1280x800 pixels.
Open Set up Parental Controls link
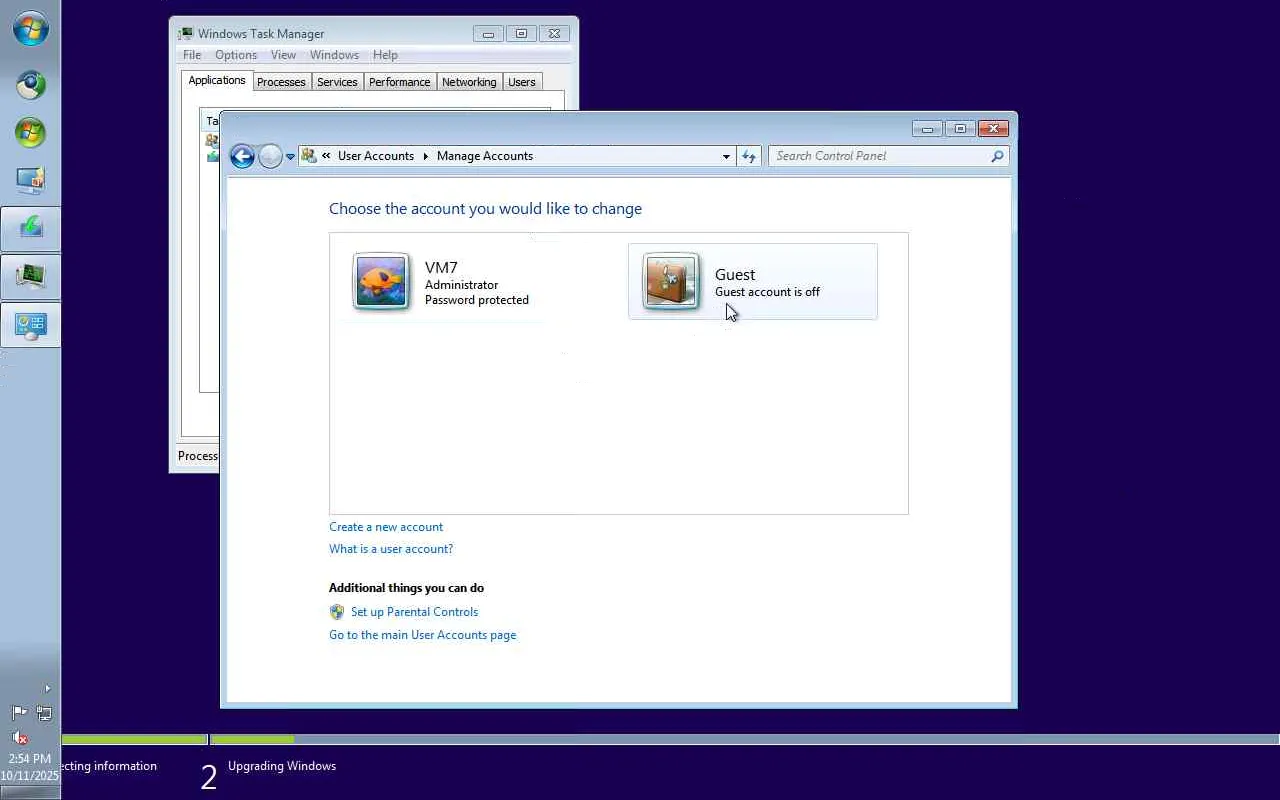coord(414,612)
